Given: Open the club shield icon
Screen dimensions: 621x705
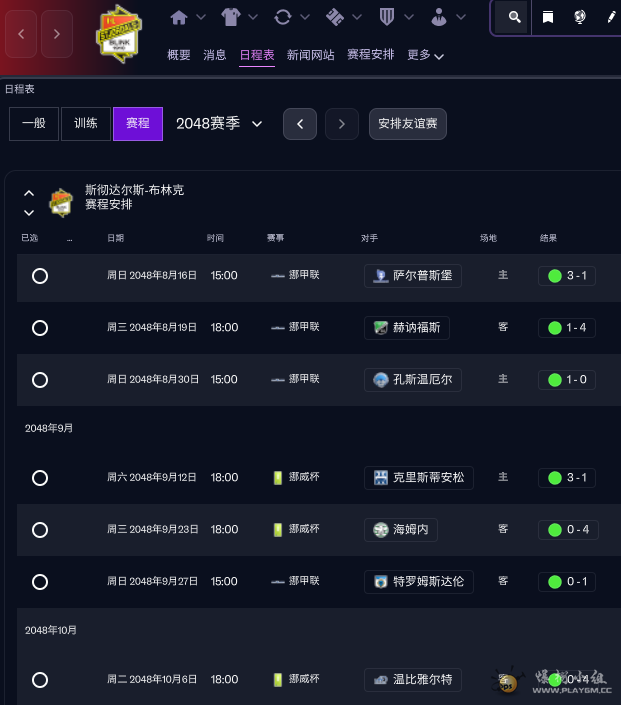Looking at the screenshot, I should [x=387, y=18].
